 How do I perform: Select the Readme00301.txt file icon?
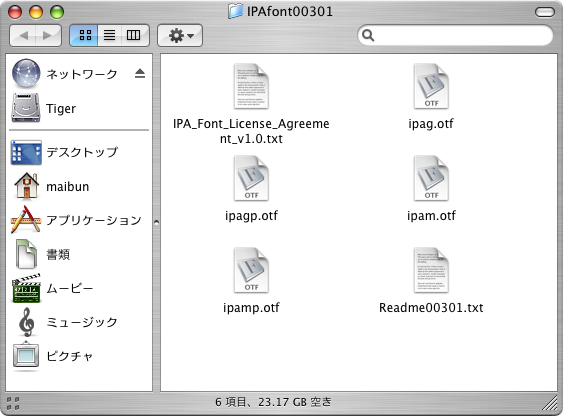pyautogui.click(x=431, y=270)
